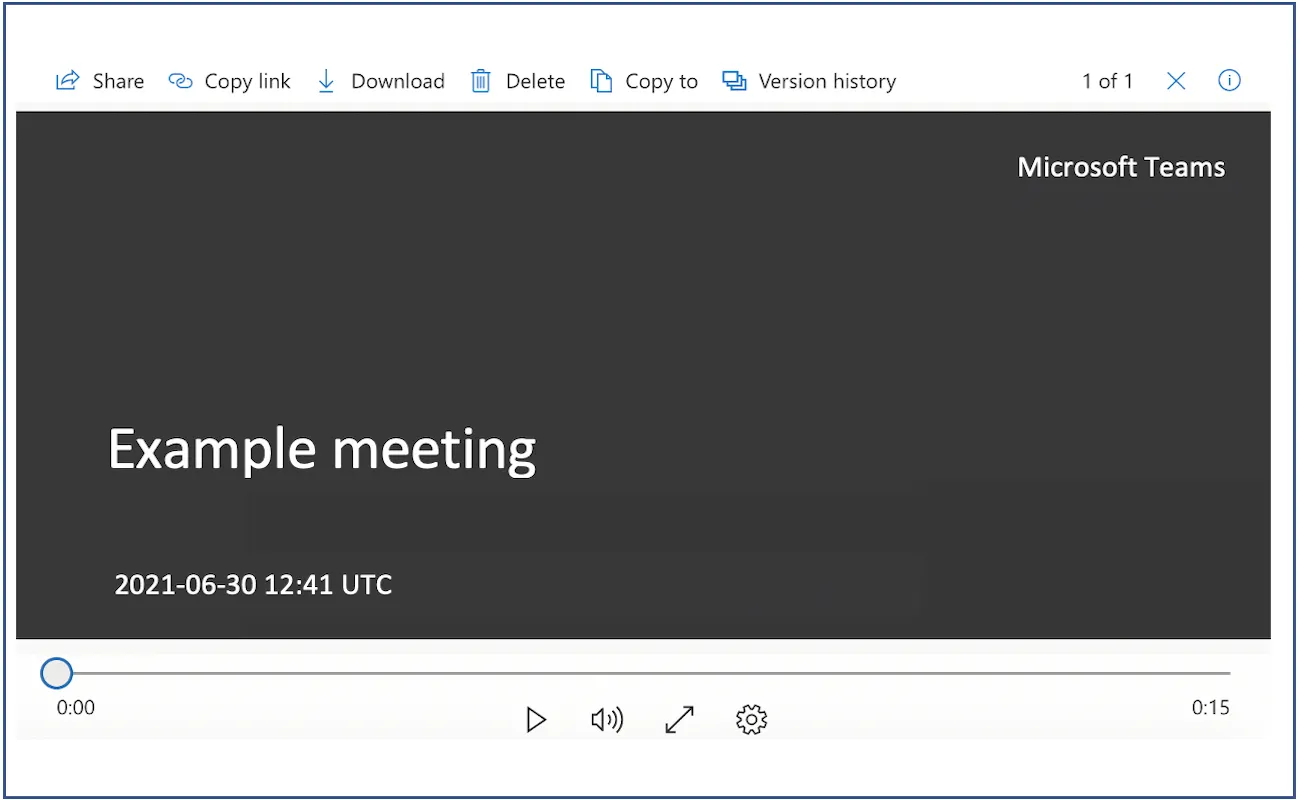The width and height of the screenshot is (1300, 800).
Task: Play the Example meeting recording
Action: coord(537,719)
